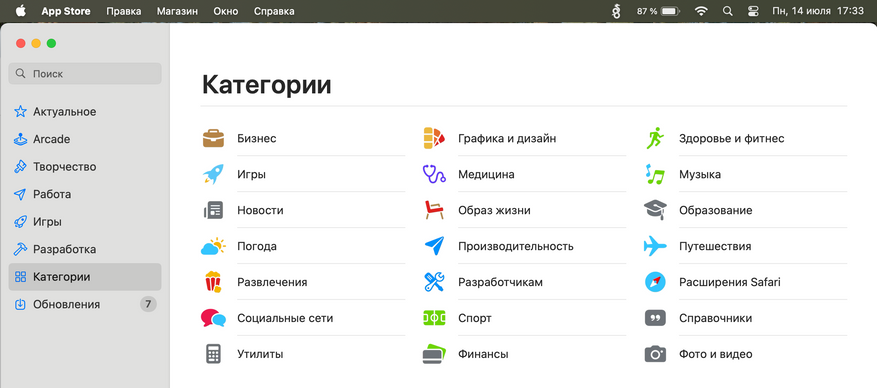
Task: Click the updates badge showing 7
Action: tap(148, 305)
